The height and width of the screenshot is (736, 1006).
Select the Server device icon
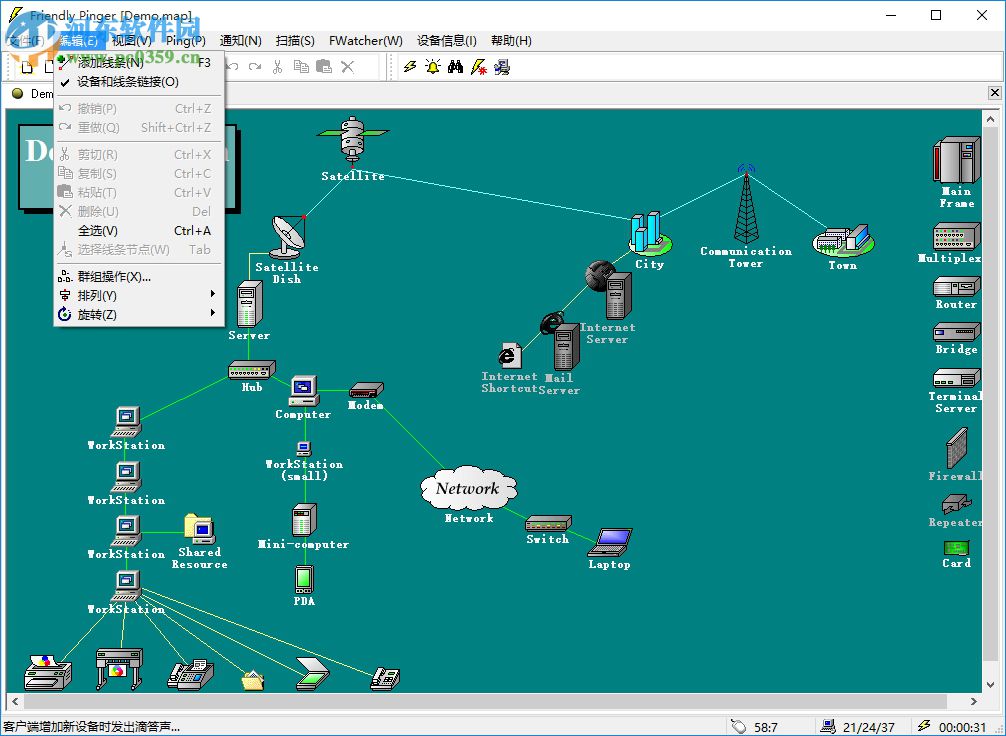tap(249, 304)
